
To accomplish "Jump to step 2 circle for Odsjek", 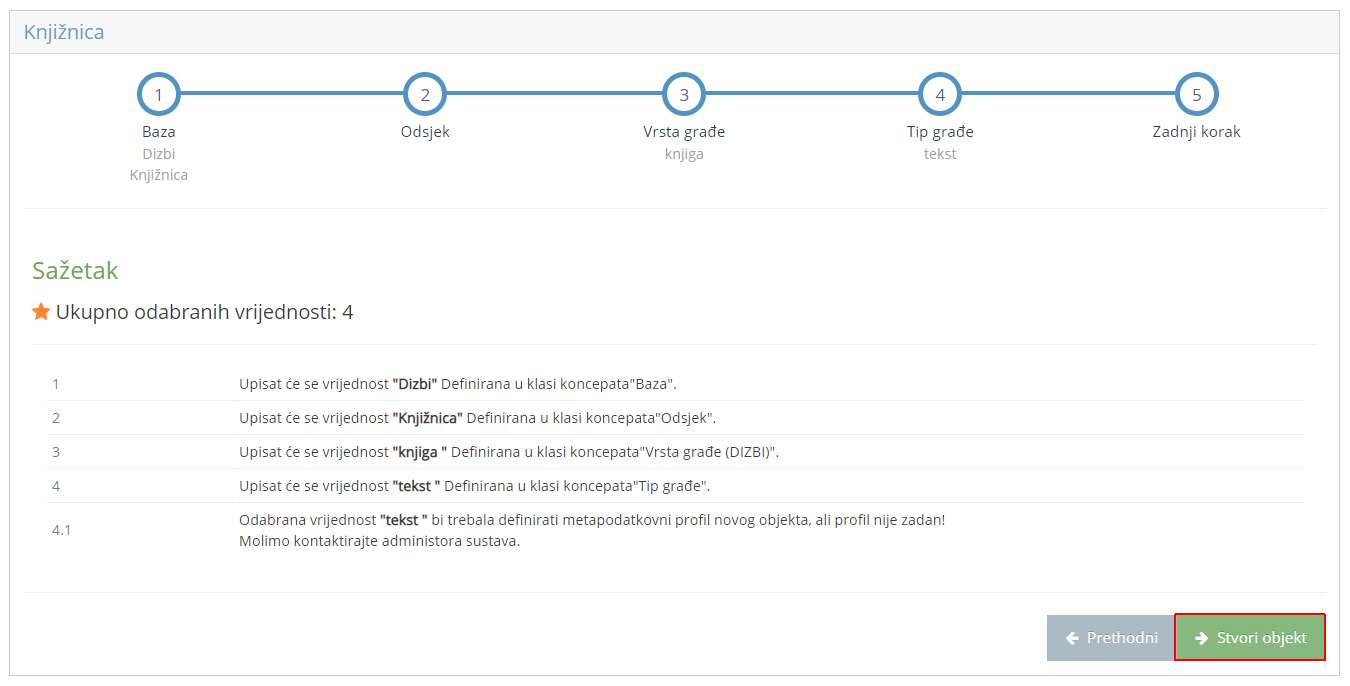I will click(x=424, y=95).
